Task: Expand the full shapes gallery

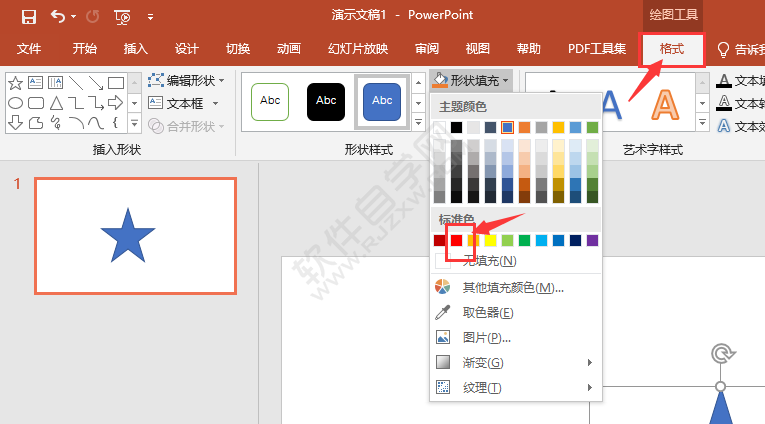Action: point(135,123)
